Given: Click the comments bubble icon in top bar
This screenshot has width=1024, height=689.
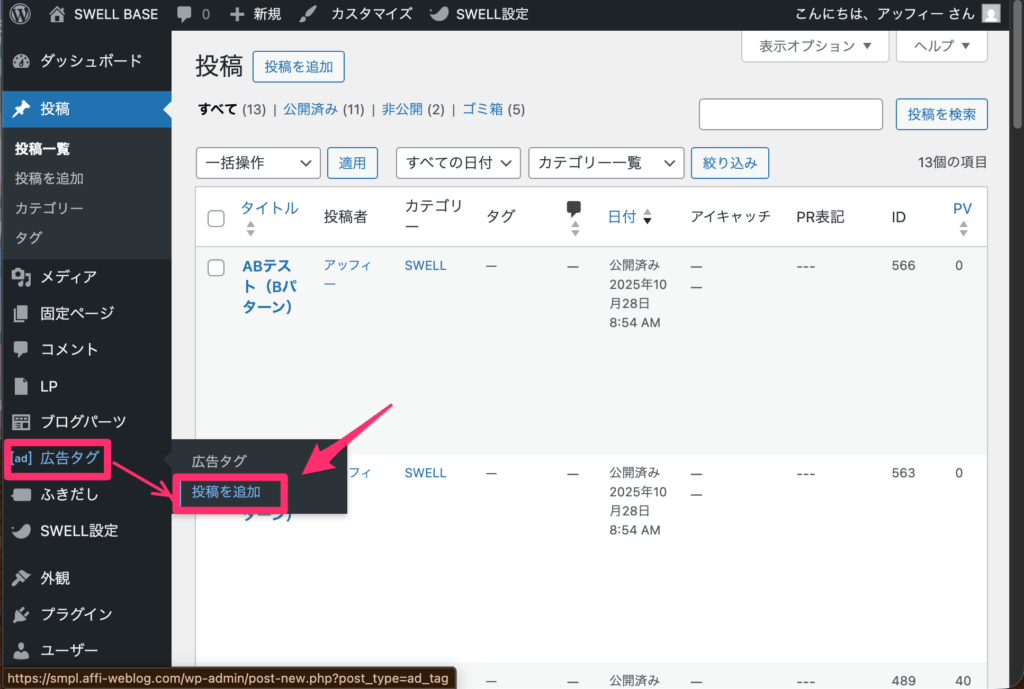Looking at the screenshot, I should click(185, 14).
